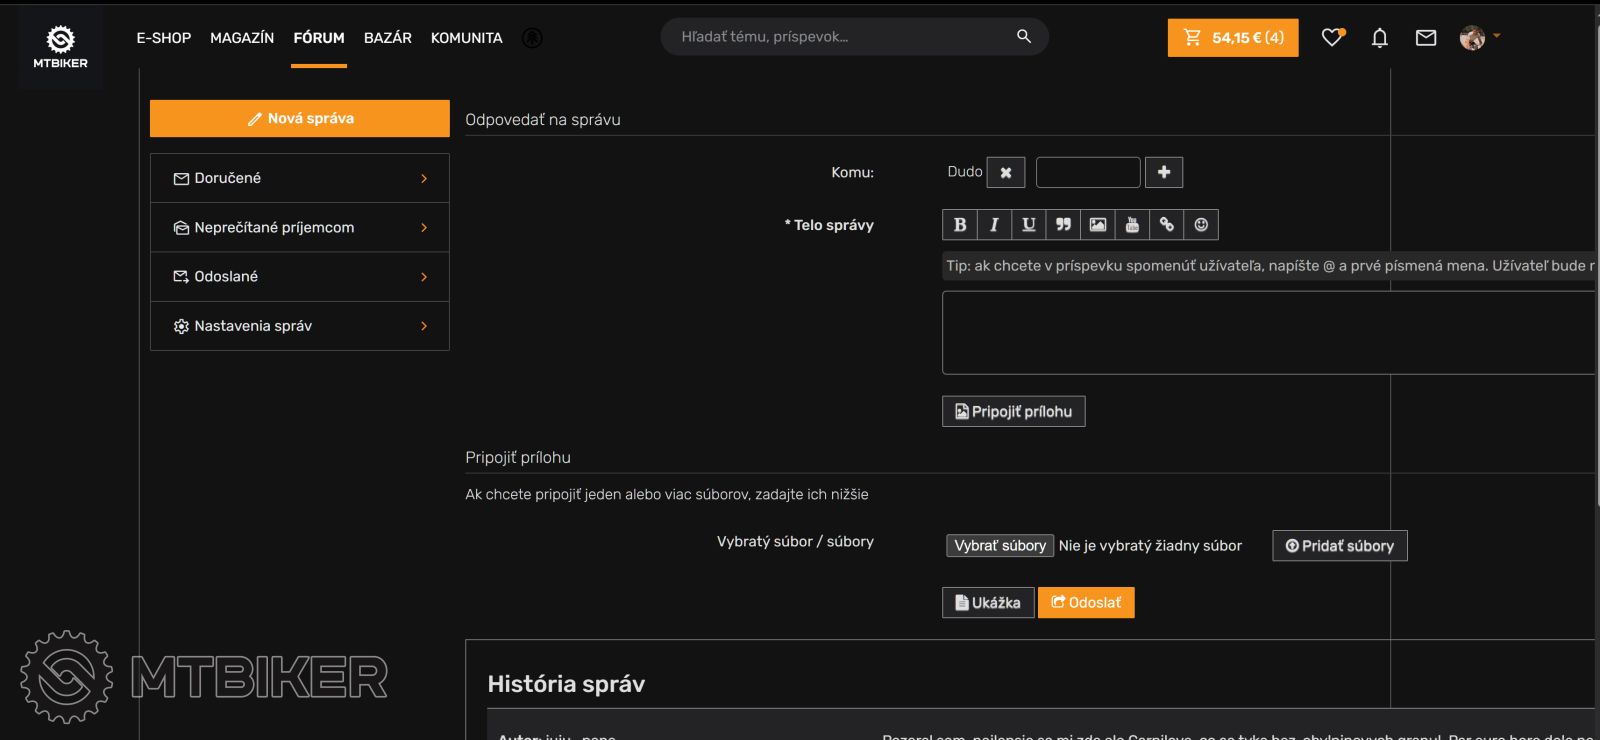This screenshot has height=740, width=1600.
Task: Open notifications bell icon
Action: click(x=1379, y=38)
